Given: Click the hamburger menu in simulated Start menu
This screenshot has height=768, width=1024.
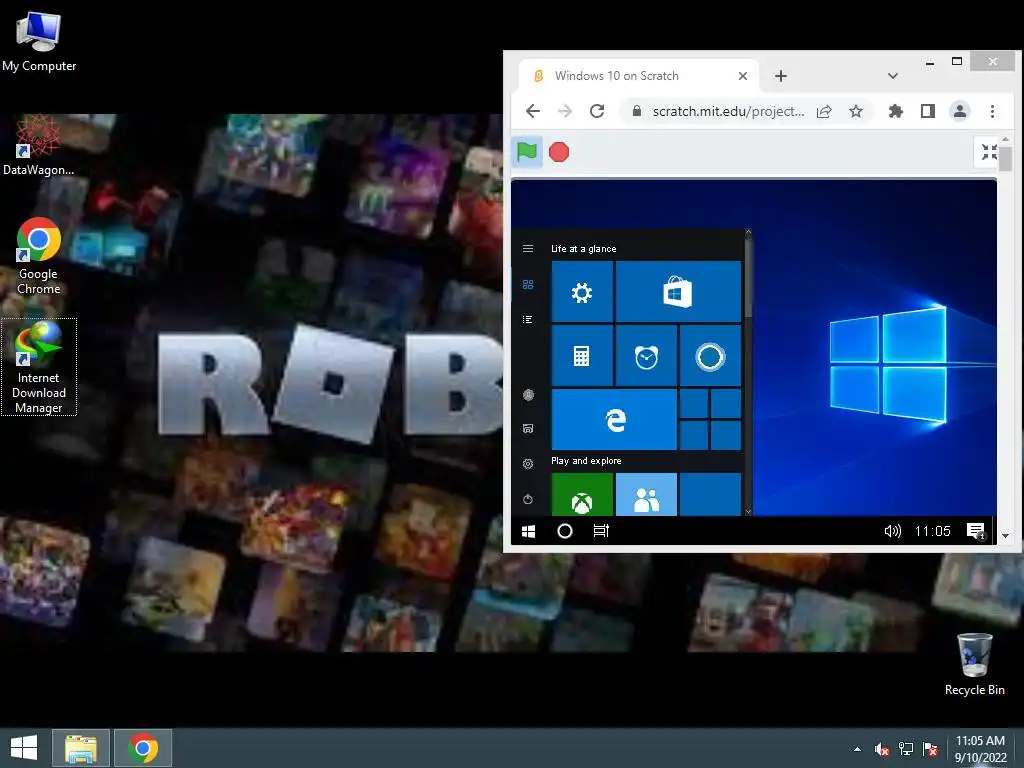Looking at the screenshot, I should (528, 249).
